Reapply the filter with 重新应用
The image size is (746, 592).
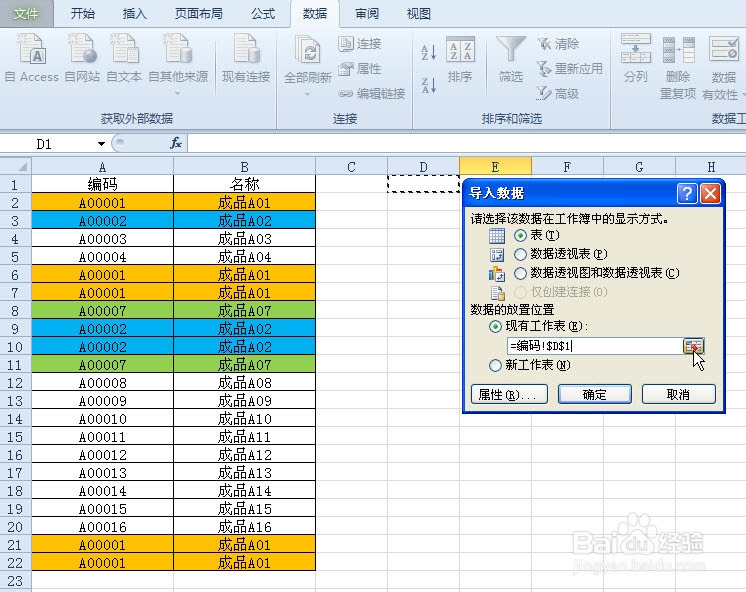pos(569,69)
